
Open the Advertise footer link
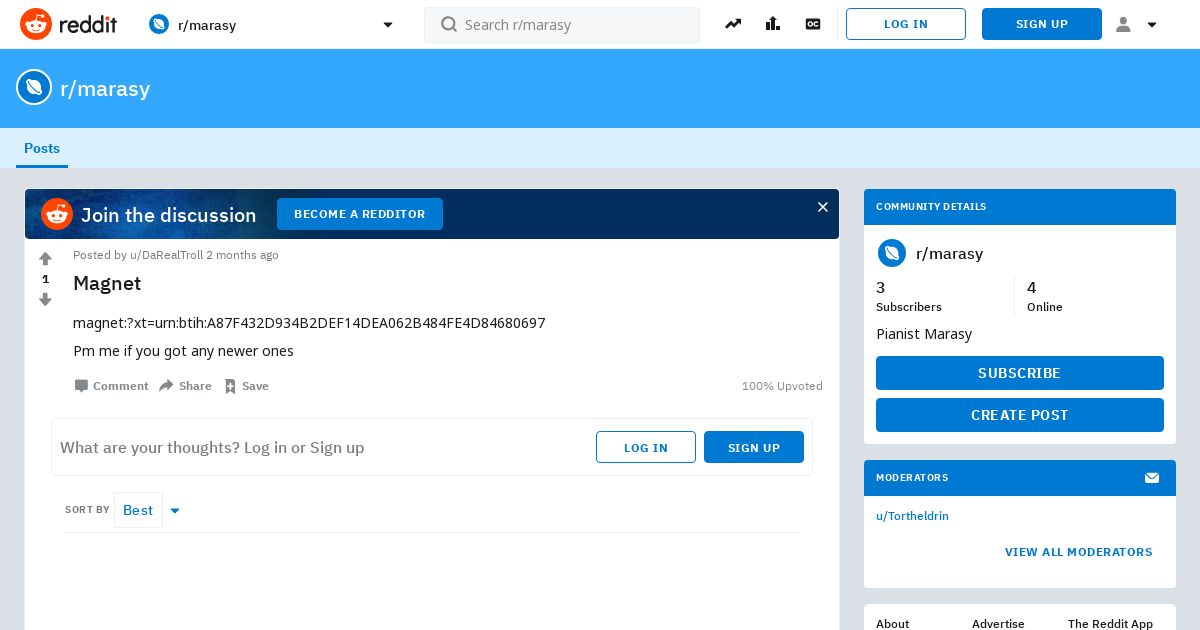pyautogui.click(x=998, y=624)
